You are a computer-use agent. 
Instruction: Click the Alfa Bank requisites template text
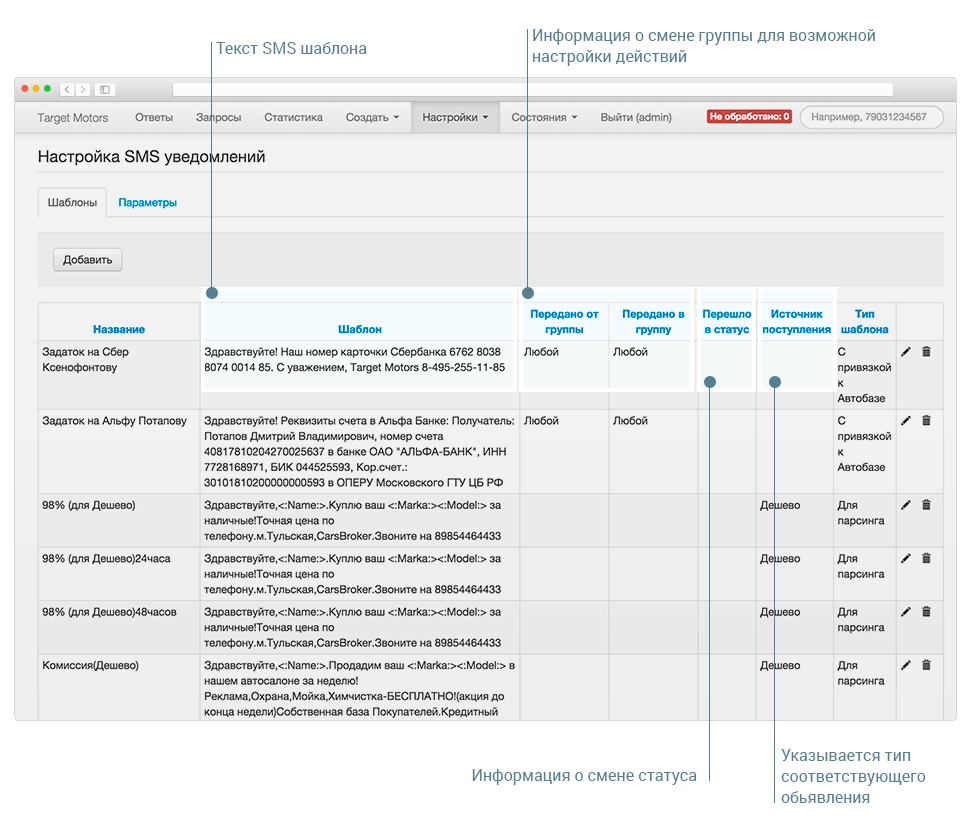tap(359, 452)
